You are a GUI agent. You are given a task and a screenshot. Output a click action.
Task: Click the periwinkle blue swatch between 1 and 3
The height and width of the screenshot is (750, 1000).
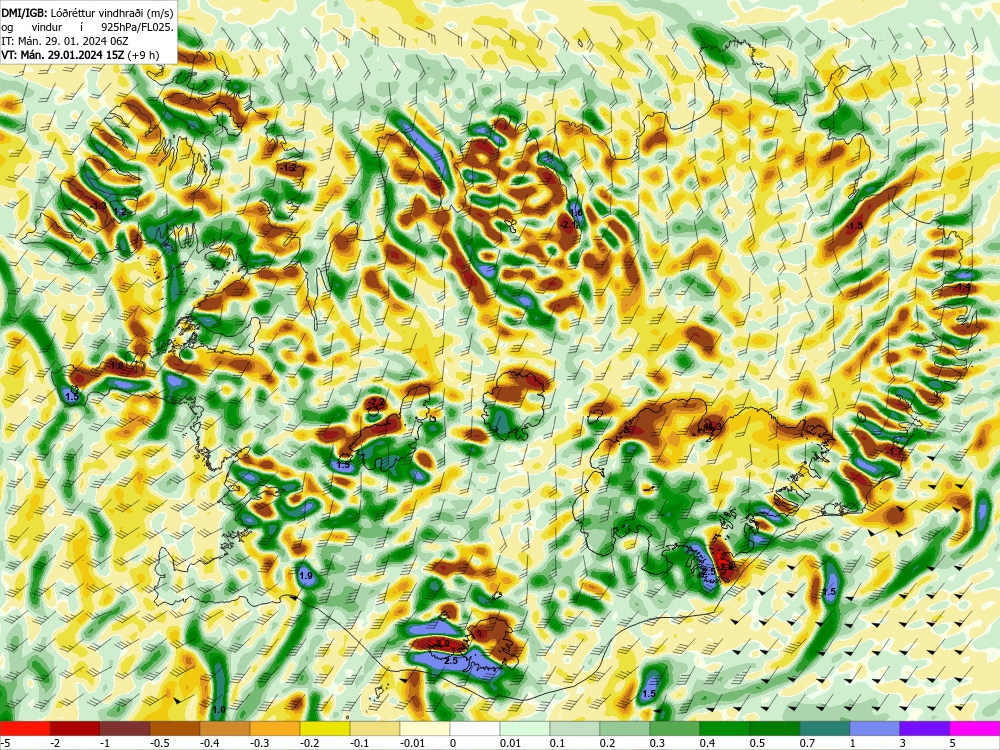[875, 728]
